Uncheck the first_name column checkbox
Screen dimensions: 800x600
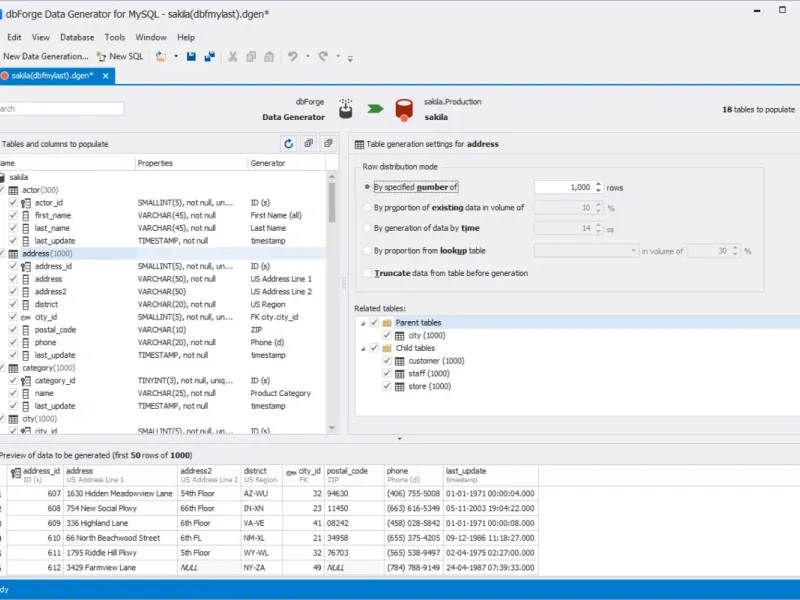click(13, 215)
